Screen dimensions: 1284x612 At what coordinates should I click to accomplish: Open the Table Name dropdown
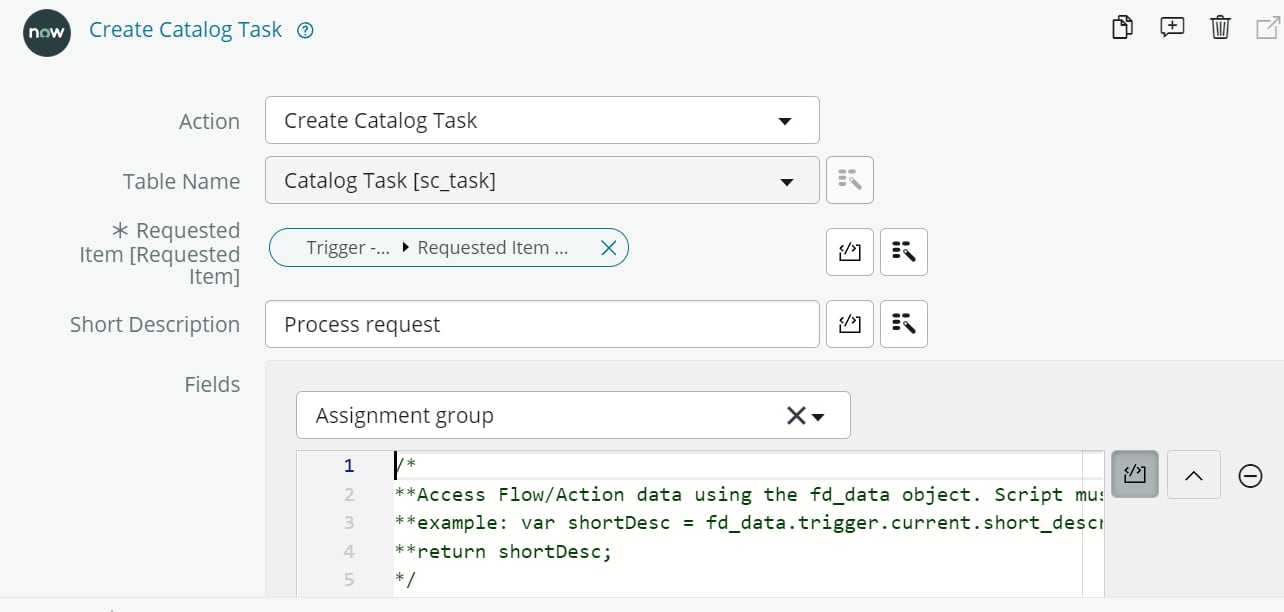pos(786,180)
